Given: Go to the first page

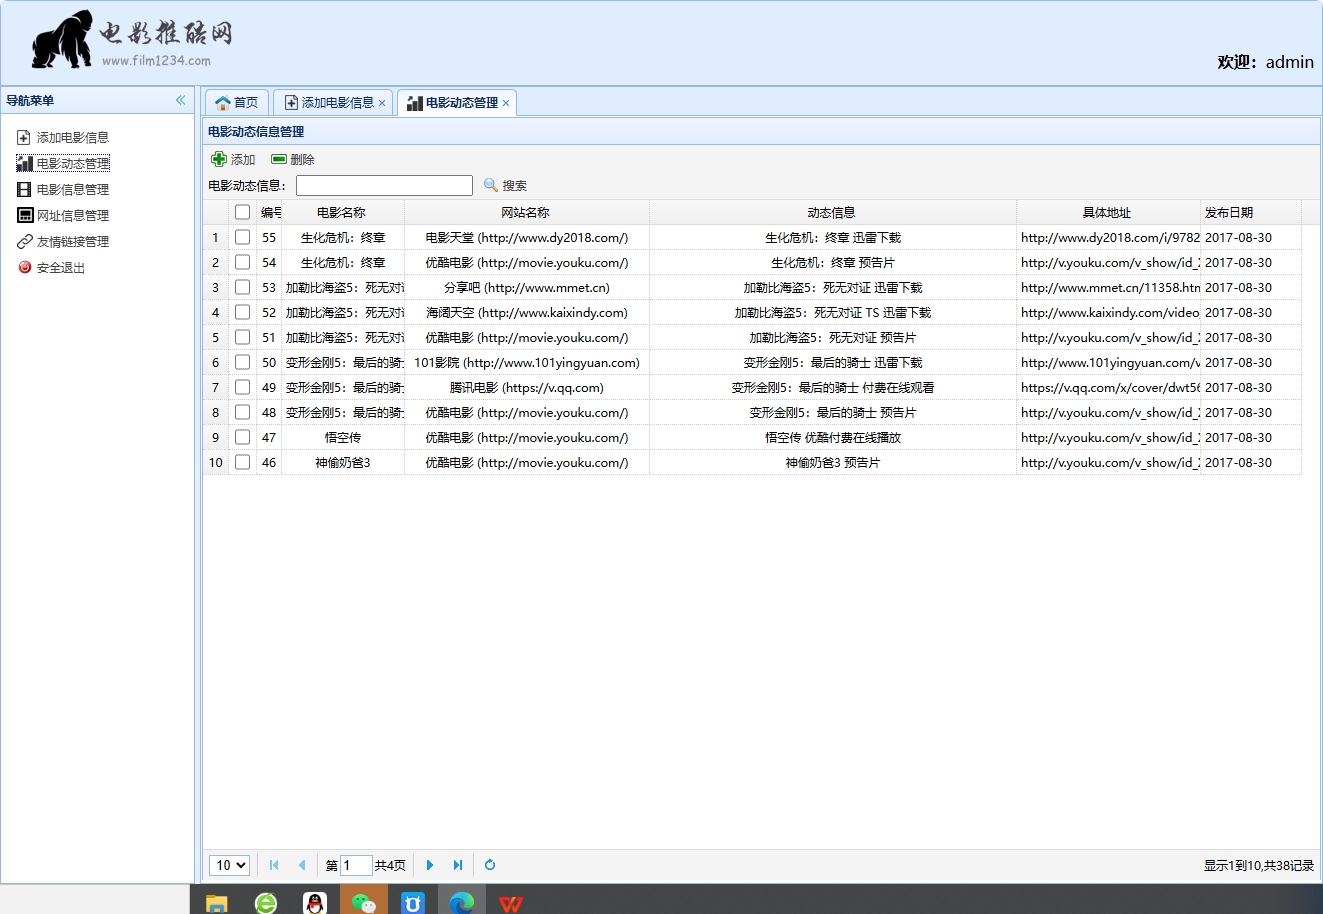Looking at the screenshot, I should click(x=274, y=866).
